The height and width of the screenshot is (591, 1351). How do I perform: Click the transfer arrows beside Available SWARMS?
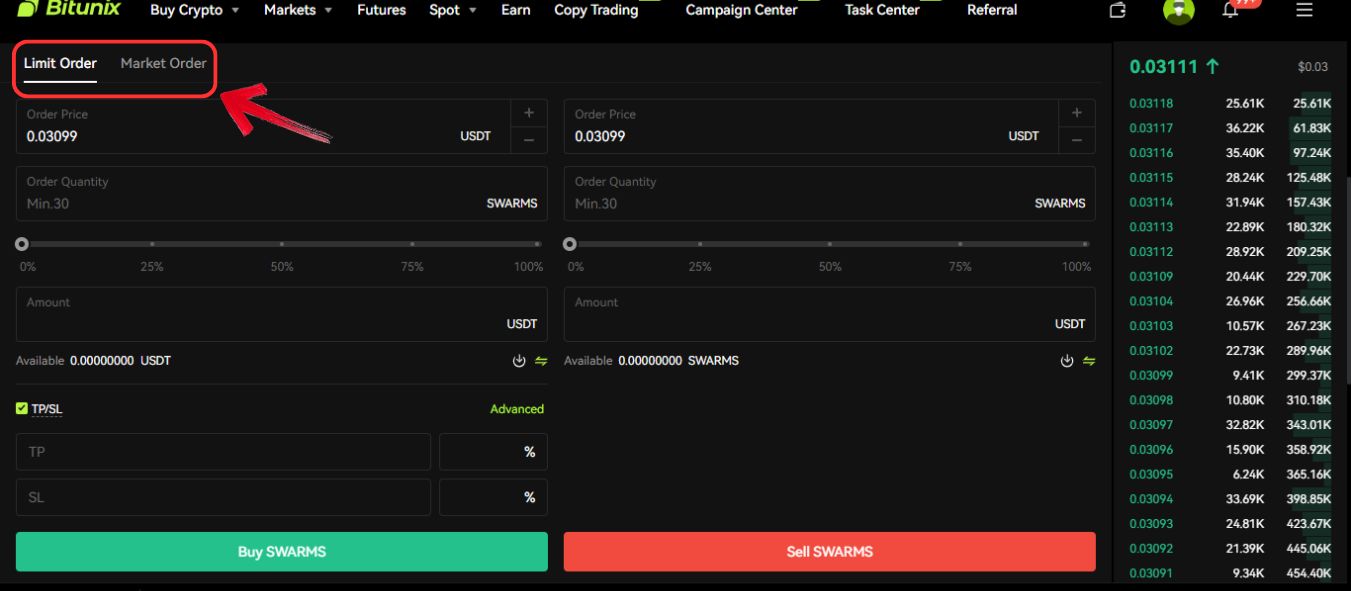(1089, 361)
